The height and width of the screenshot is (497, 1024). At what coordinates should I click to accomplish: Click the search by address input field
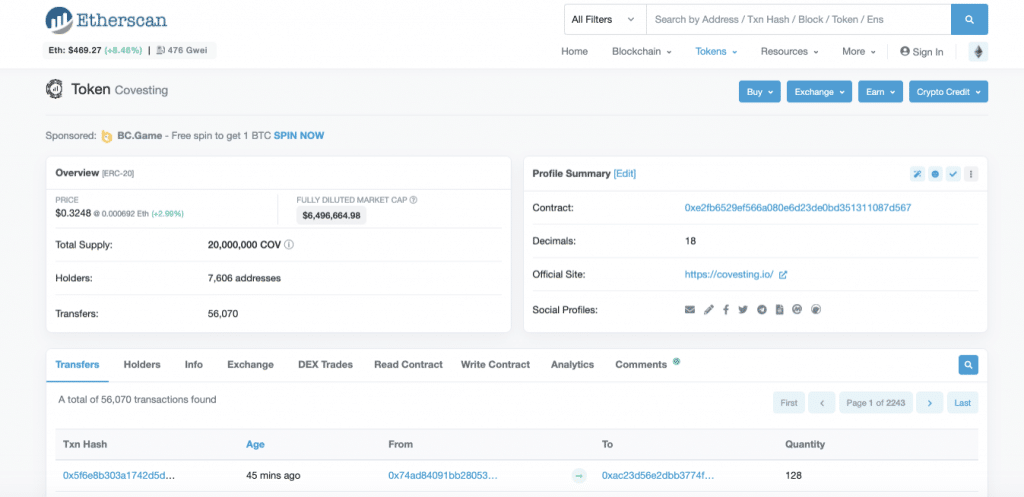pos(798,20)
